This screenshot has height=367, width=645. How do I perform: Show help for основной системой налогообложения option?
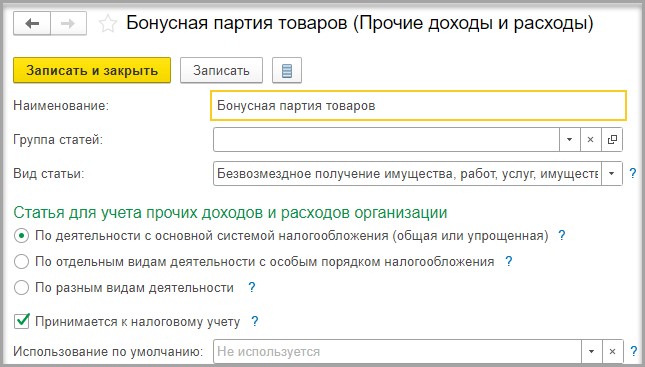[x=561, y=235]
